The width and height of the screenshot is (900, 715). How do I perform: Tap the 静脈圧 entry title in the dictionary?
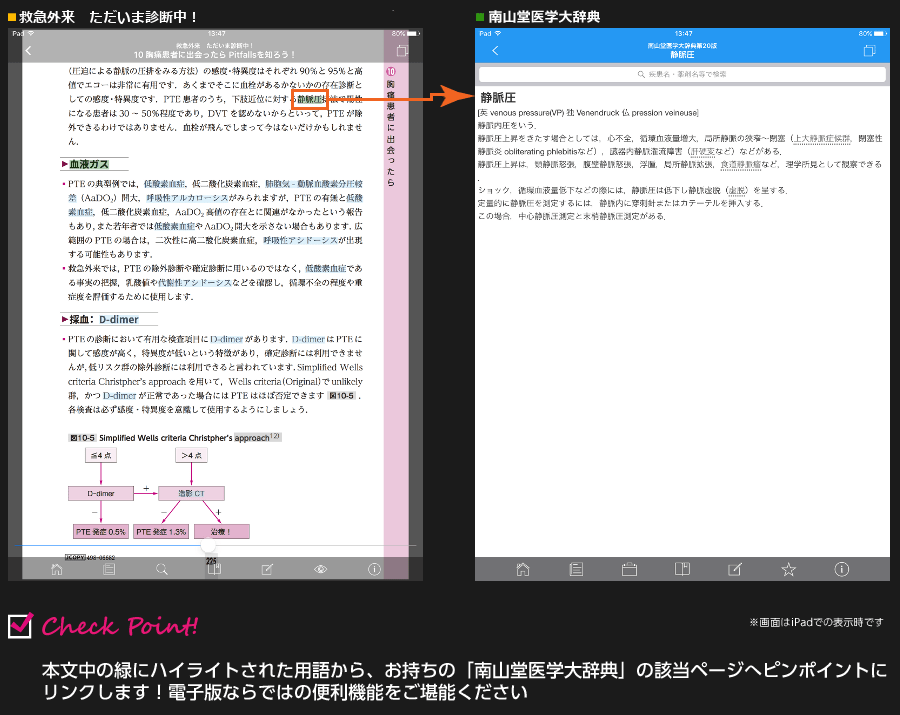pos(498,98)
